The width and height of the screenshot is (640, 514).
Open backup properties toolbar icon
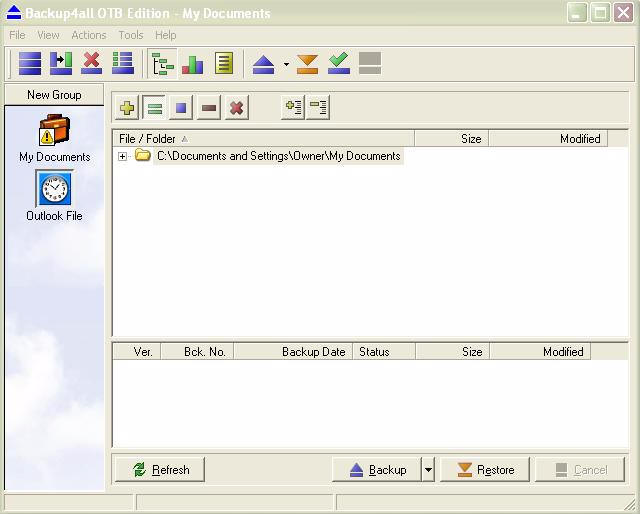(61, 63)
